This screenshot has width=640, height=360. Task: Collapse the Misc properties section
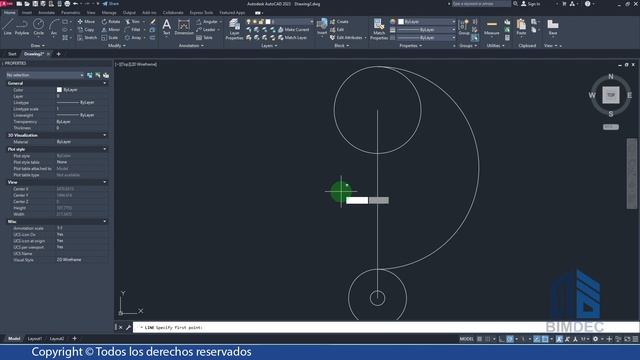[x=105, y=222]
